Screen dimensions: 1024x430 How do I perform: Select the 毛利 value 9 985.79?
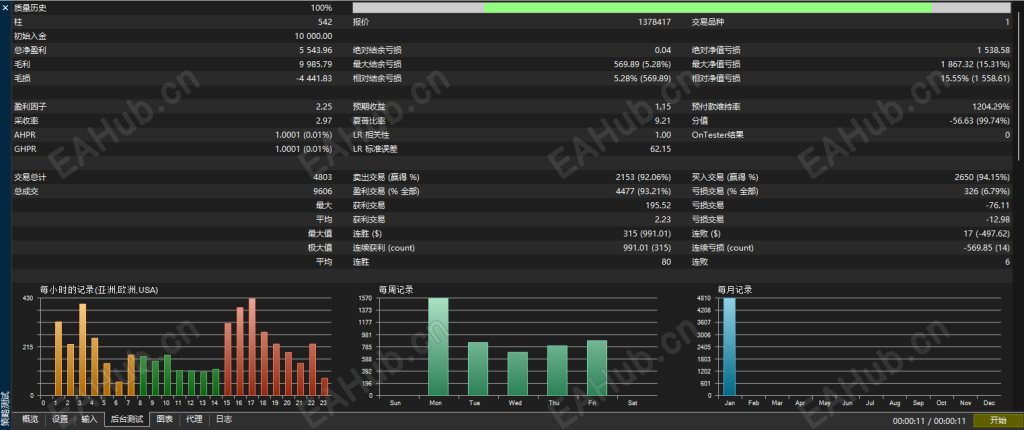315,64
